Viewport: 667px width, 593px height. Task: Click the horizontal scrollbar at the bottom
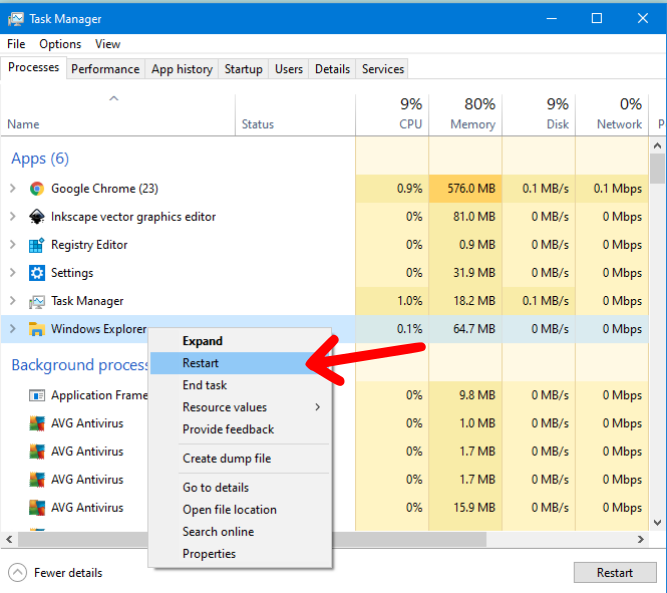coord(300,540)
